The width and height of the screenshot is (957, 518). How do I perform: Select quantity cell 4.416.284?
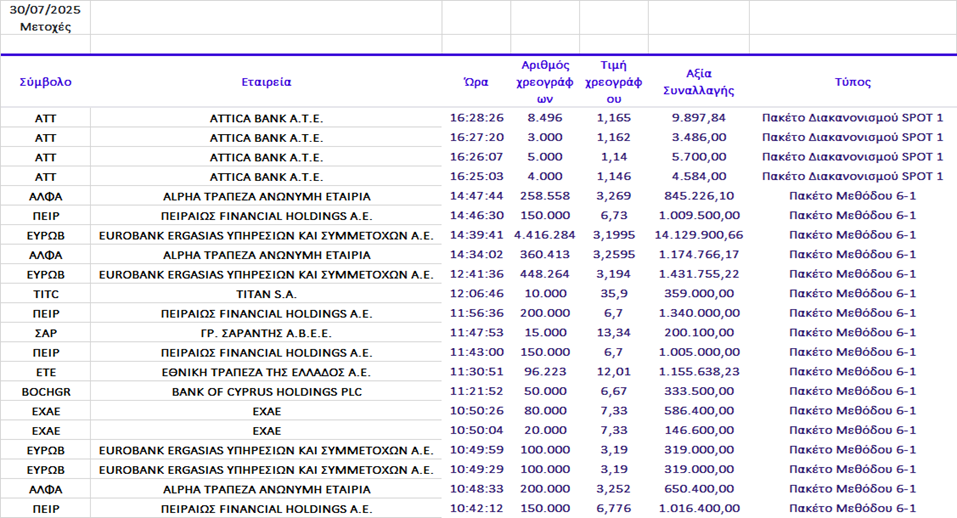coord(545,235)
